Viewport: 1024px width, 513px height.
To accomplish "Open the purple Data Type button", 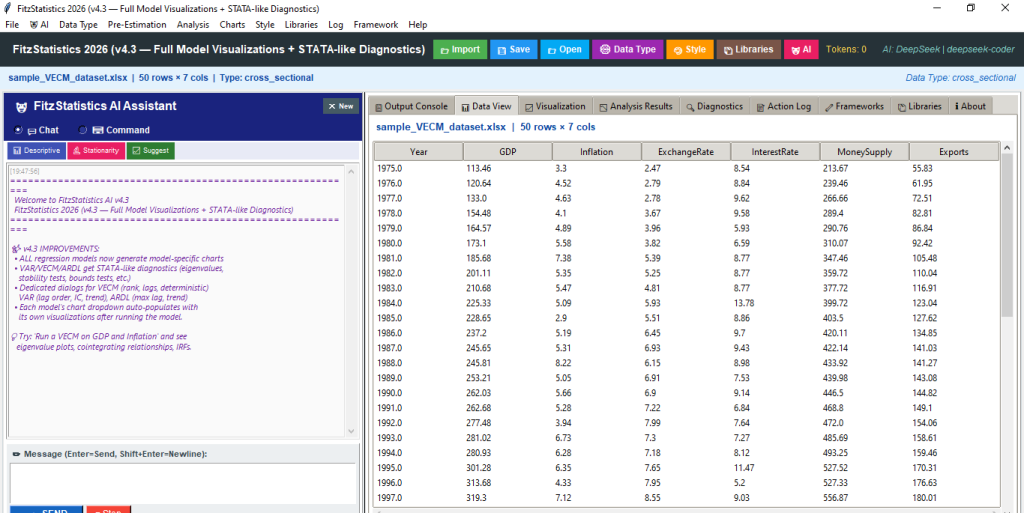I will (x=628, y=50).
